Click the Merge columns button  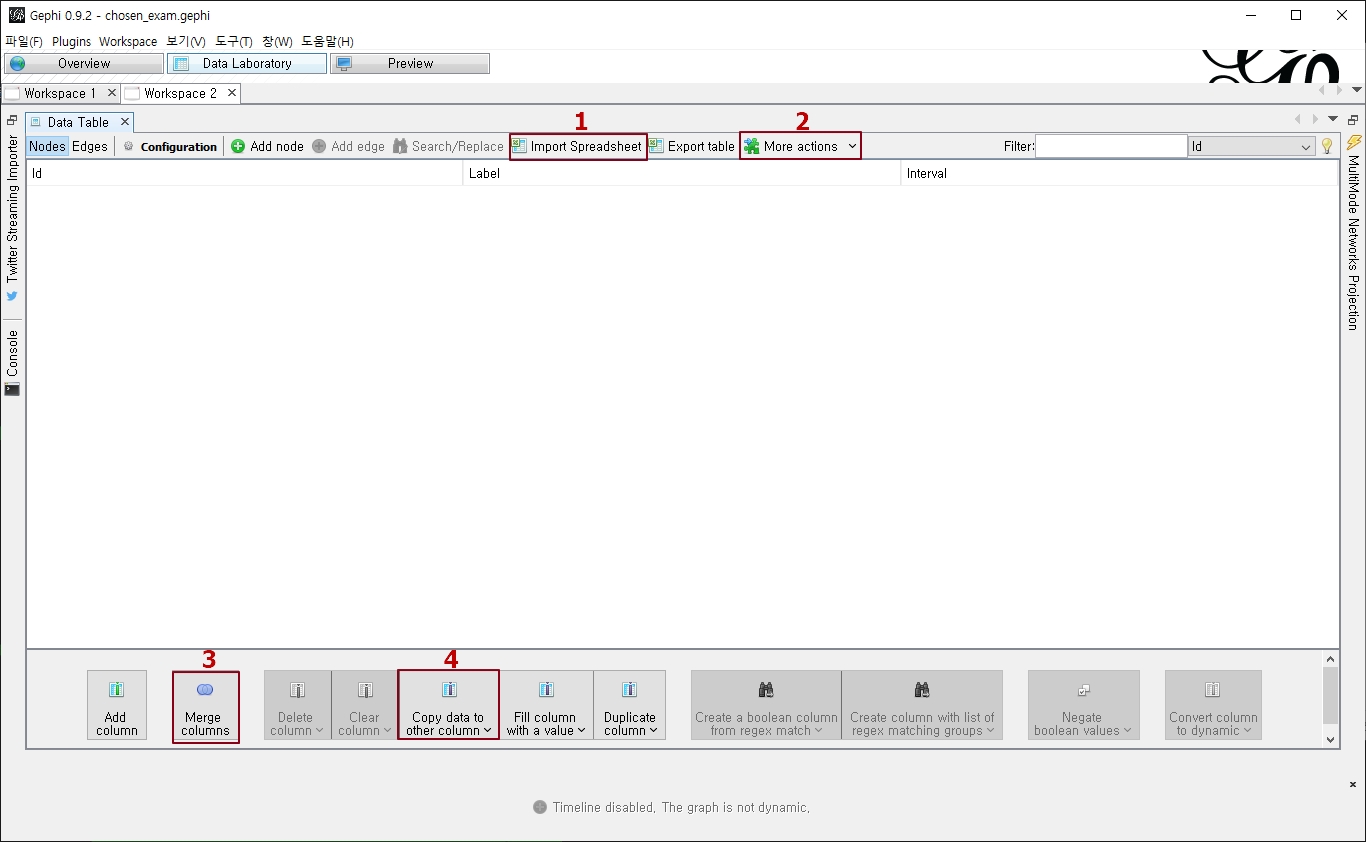click(x=205, y=705)
